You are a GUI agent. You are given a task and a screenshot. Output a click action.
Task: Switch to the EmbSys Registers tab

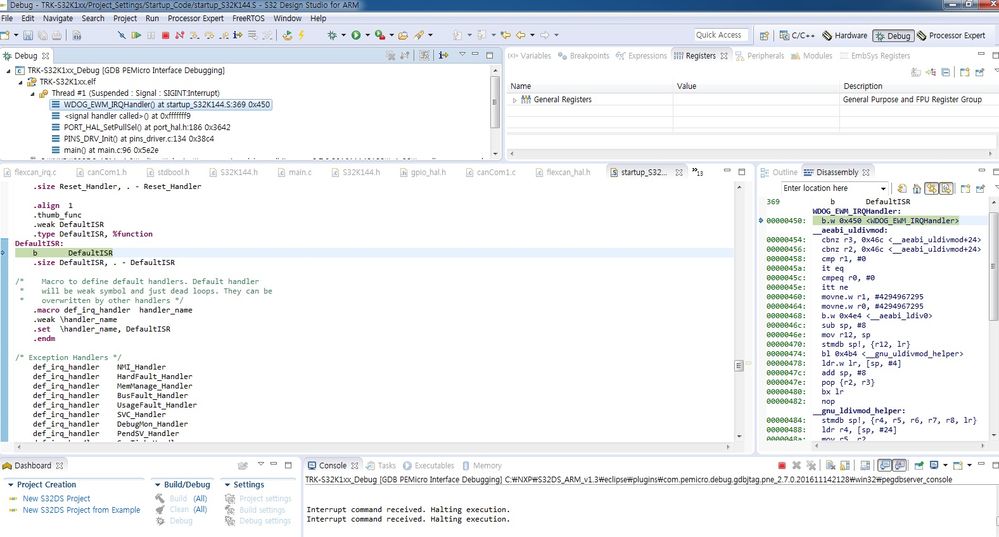point(874,56)
